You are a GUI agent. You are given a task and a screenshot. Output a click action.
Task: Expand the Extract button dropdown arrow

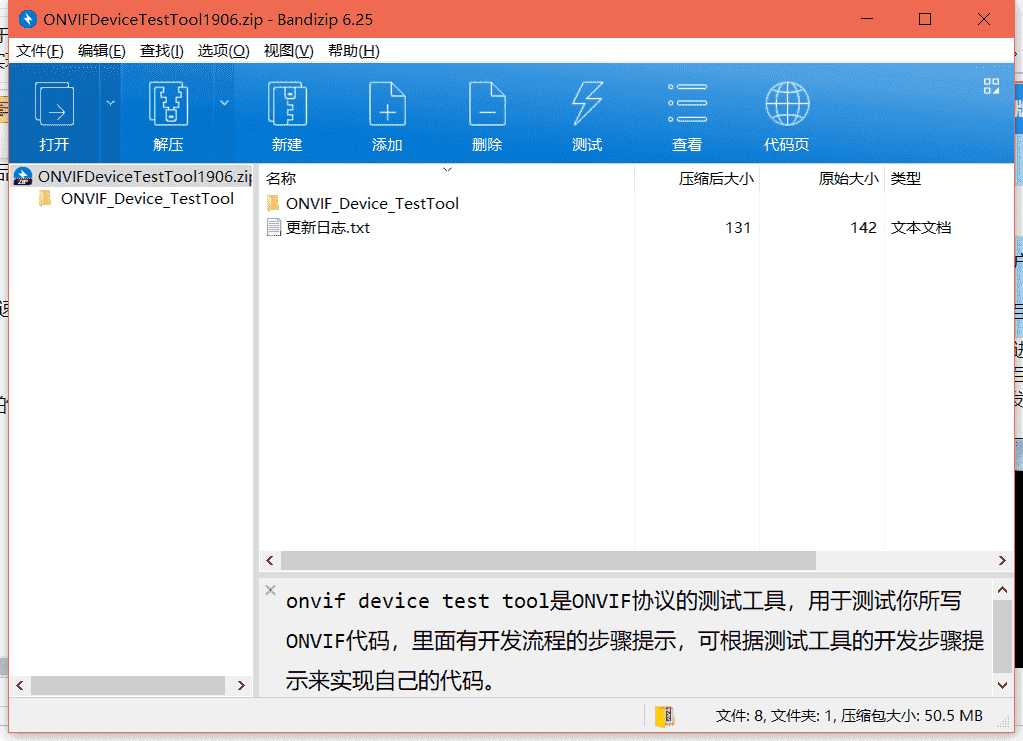(224, 103)
